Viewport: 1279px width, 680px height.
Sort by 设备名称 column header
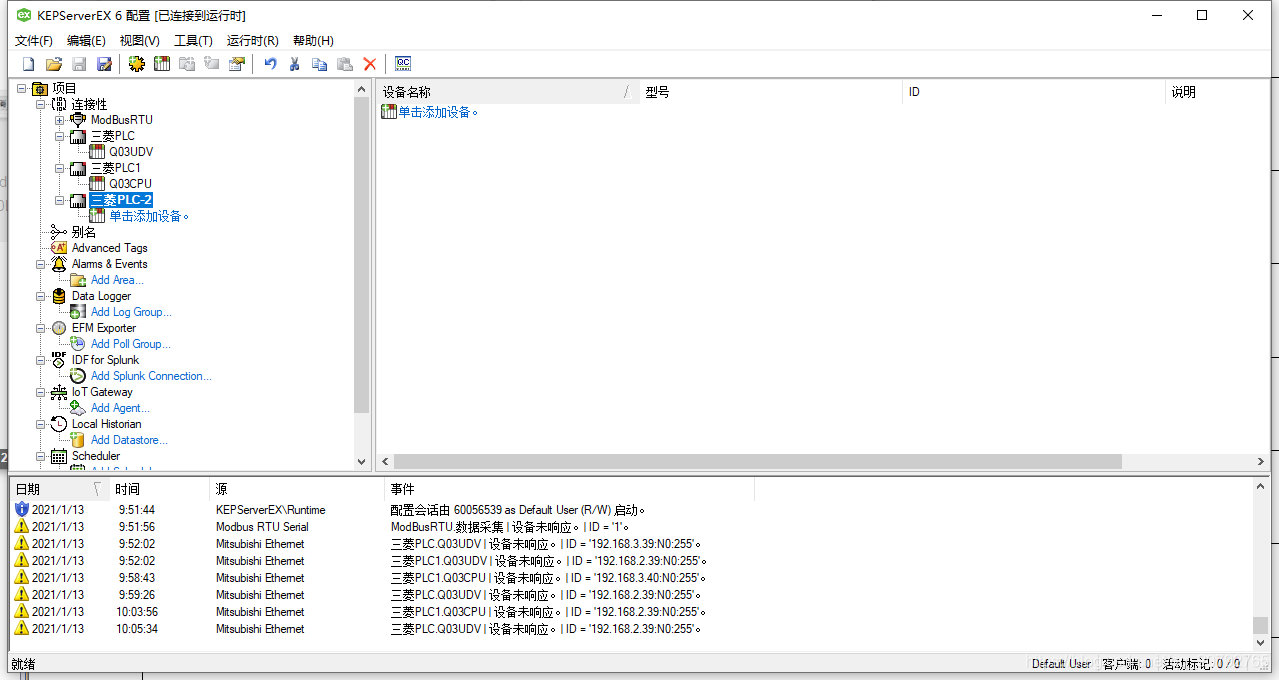[x=507, y=92]
